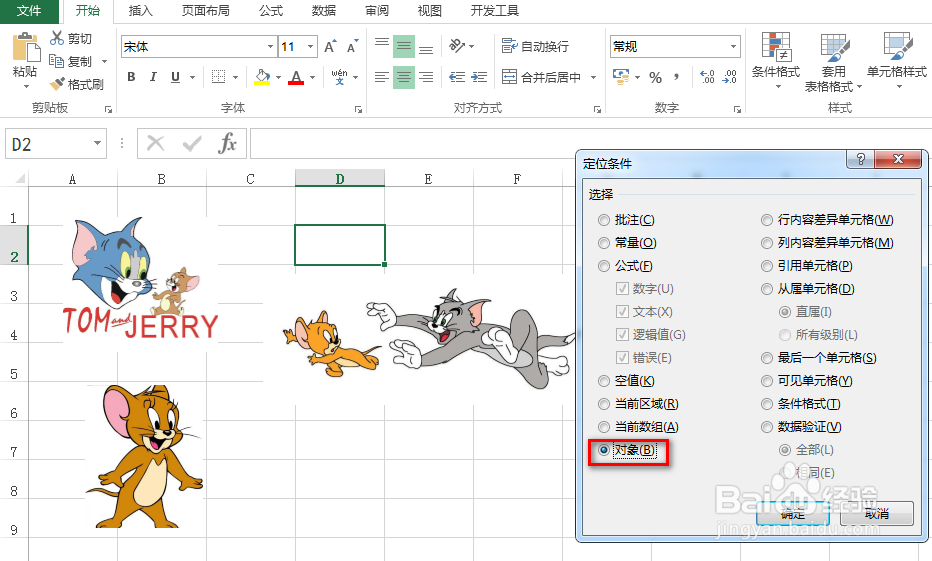Image resolution: width=932 pixels, height=561 pixels.
Task: Select 可见单元格(Y) radio option
Action: pyautogui.click(x=807, y=381)
